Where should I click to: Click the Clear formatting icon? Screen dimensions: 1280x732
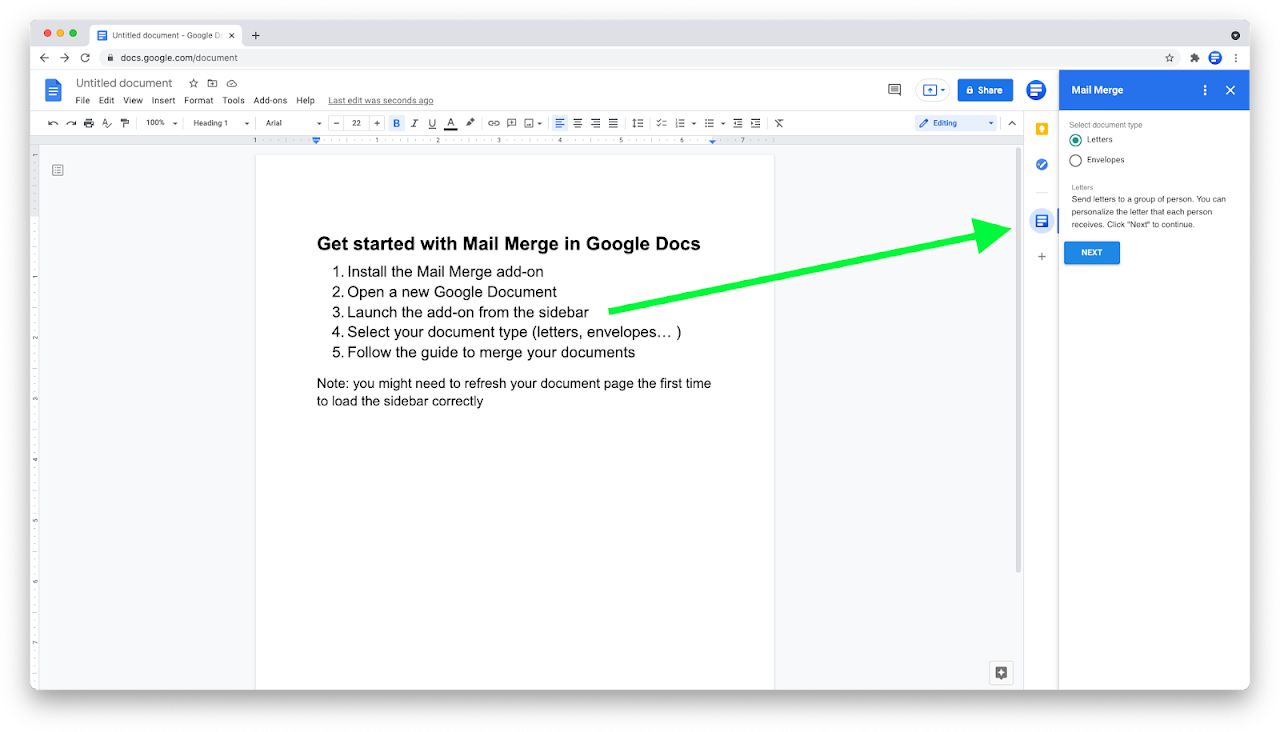click(778, 122)
